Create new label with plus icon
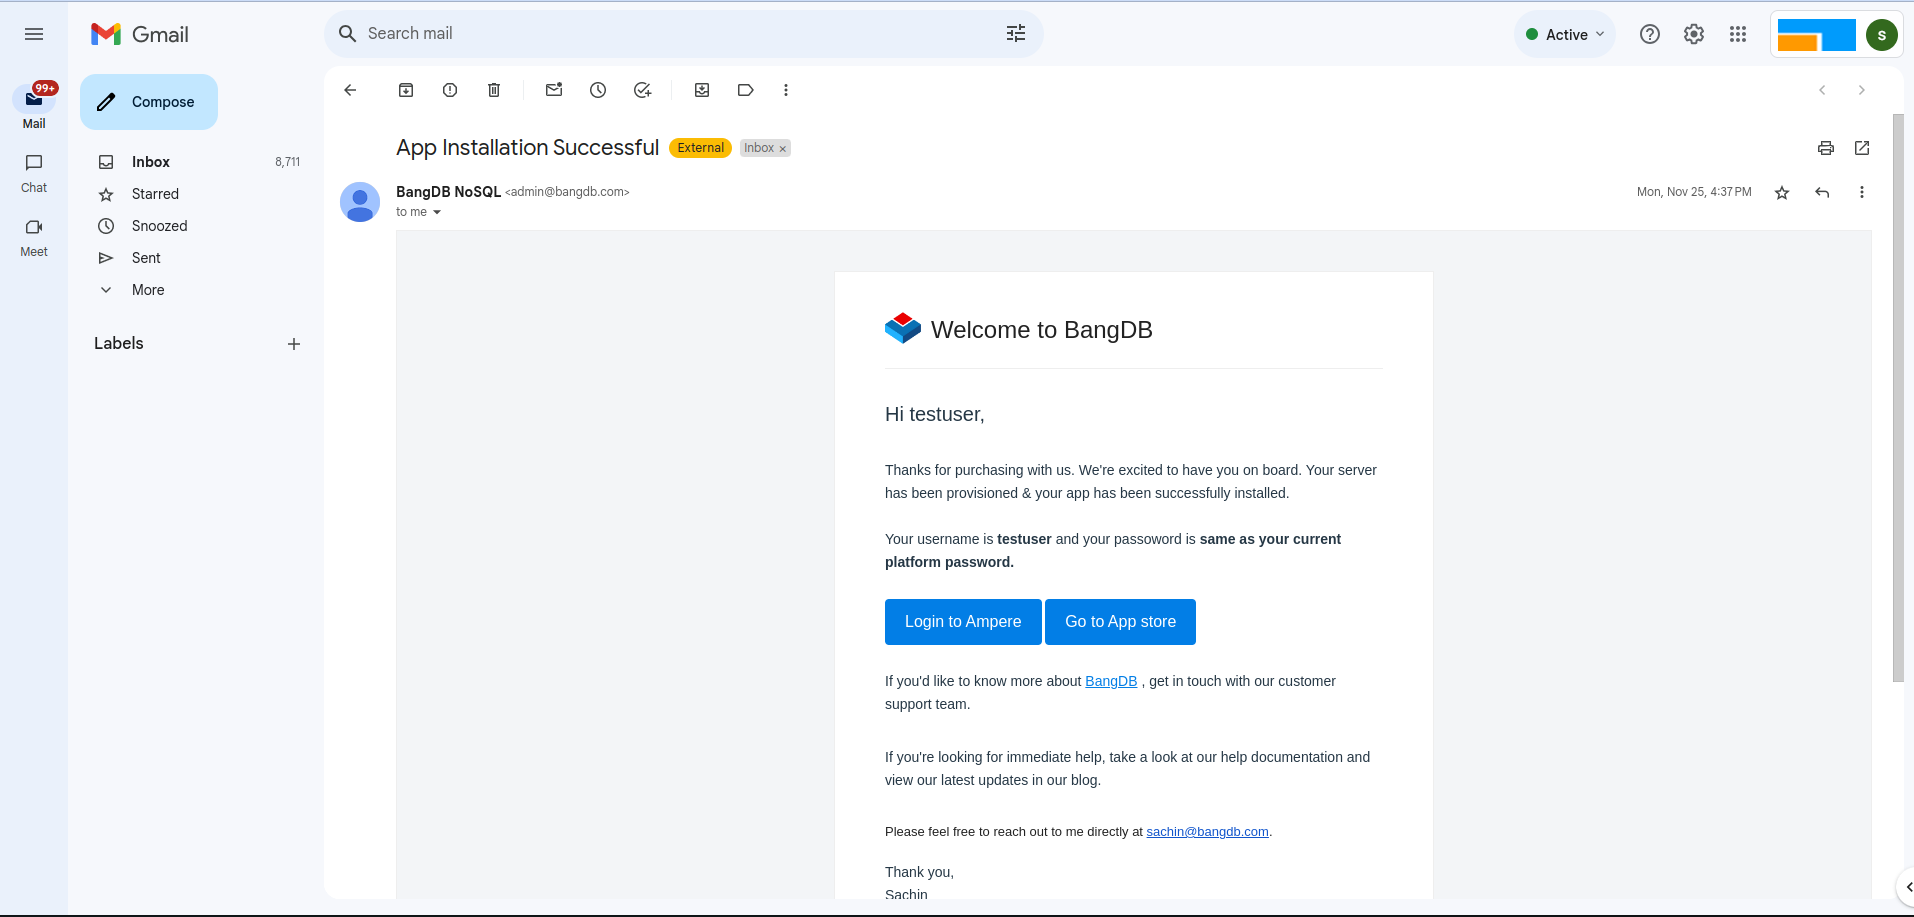Image resolution: width=1914 pixels, height=917 pixels. [294, 344]
